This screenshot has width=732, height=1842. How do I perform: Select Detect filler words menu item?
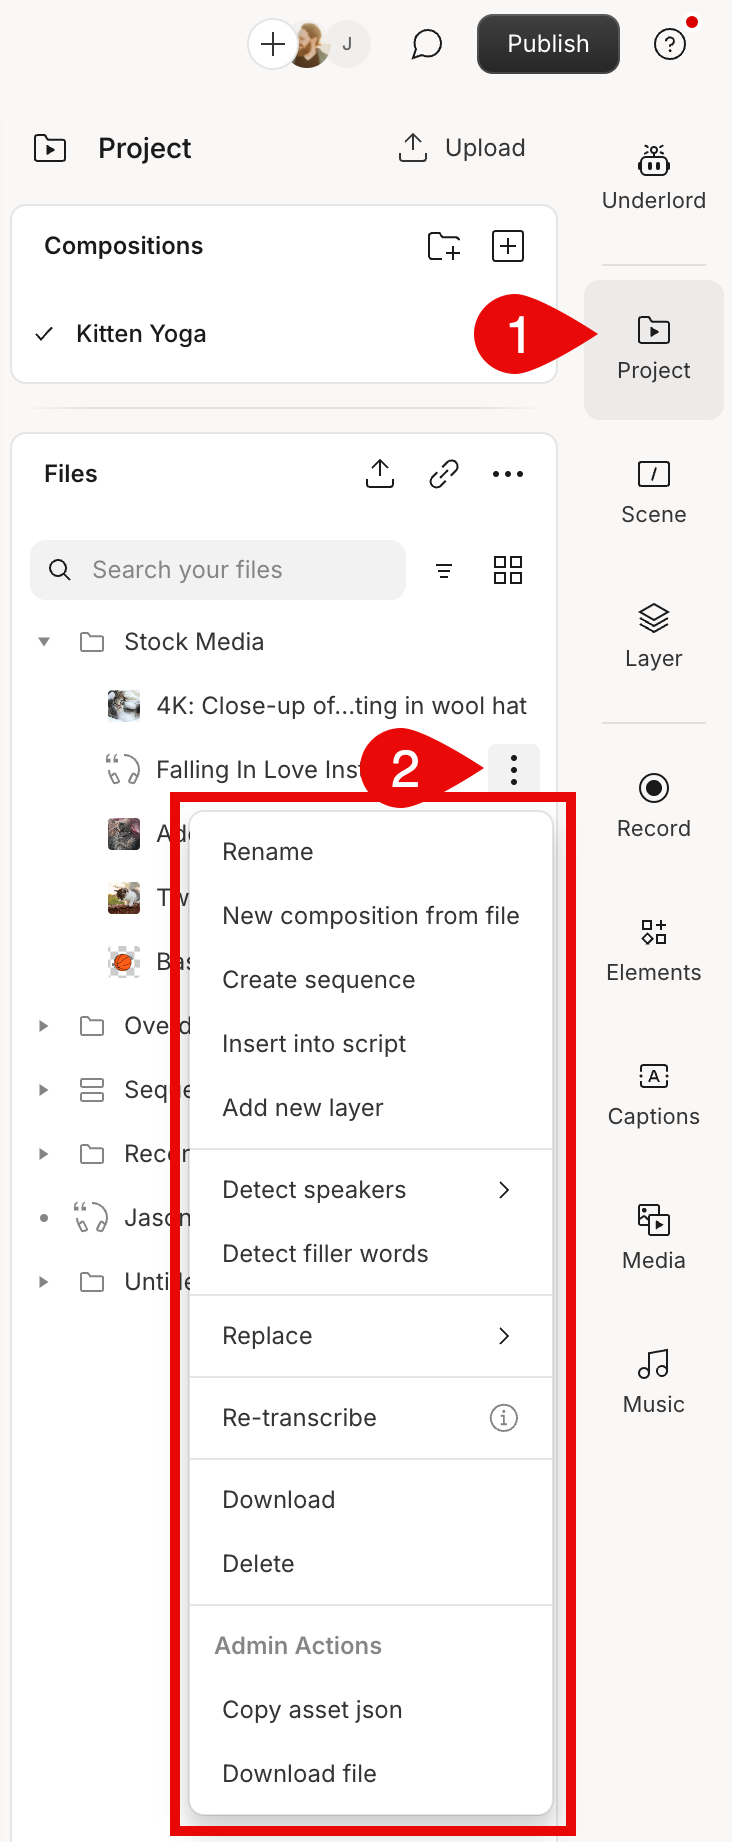click(325, 1254)
